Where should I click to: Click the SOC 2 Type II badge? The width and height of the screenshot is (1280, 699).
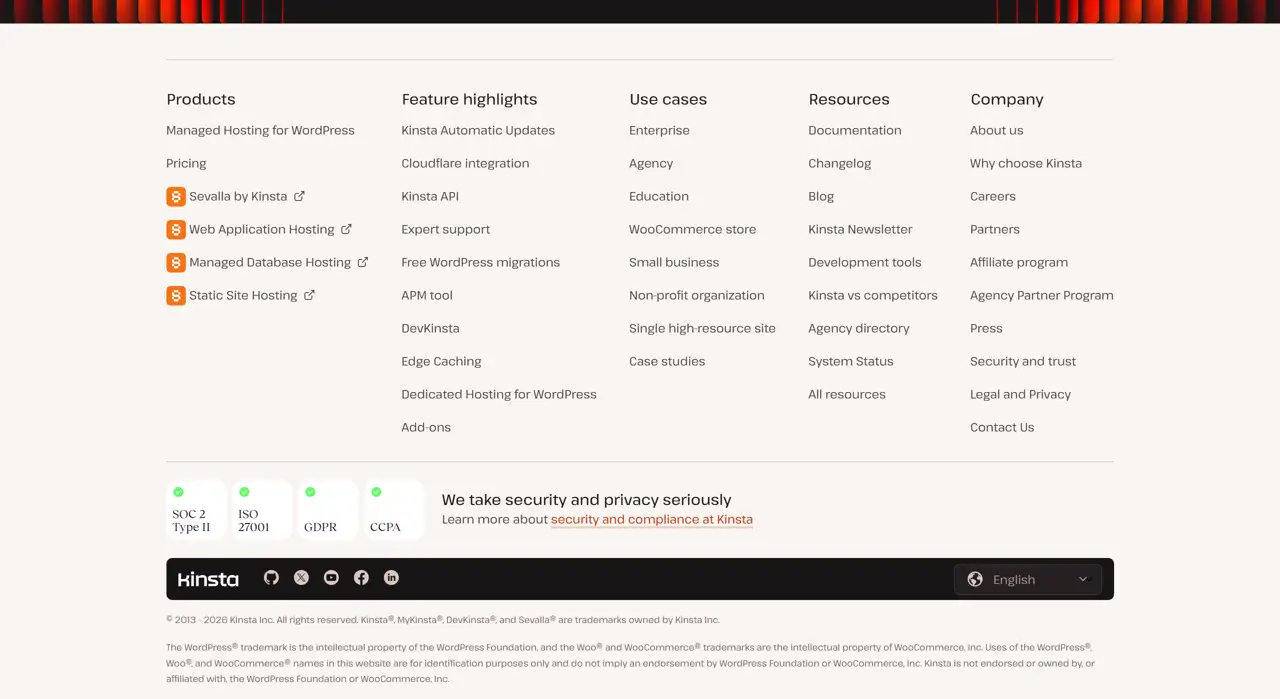(196, 510)
